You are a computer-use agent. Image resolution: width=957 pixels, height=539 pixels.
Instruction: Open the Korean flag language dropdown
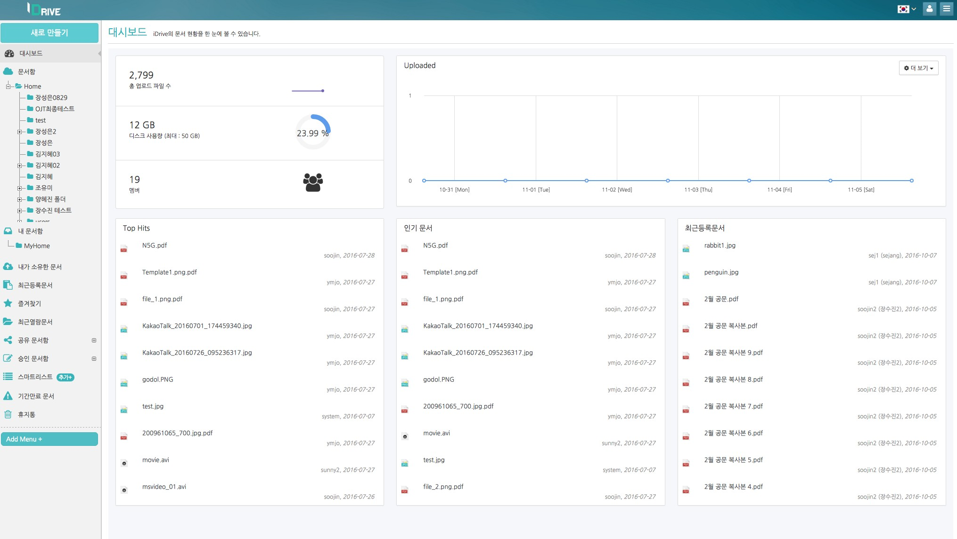click(906, 9)
